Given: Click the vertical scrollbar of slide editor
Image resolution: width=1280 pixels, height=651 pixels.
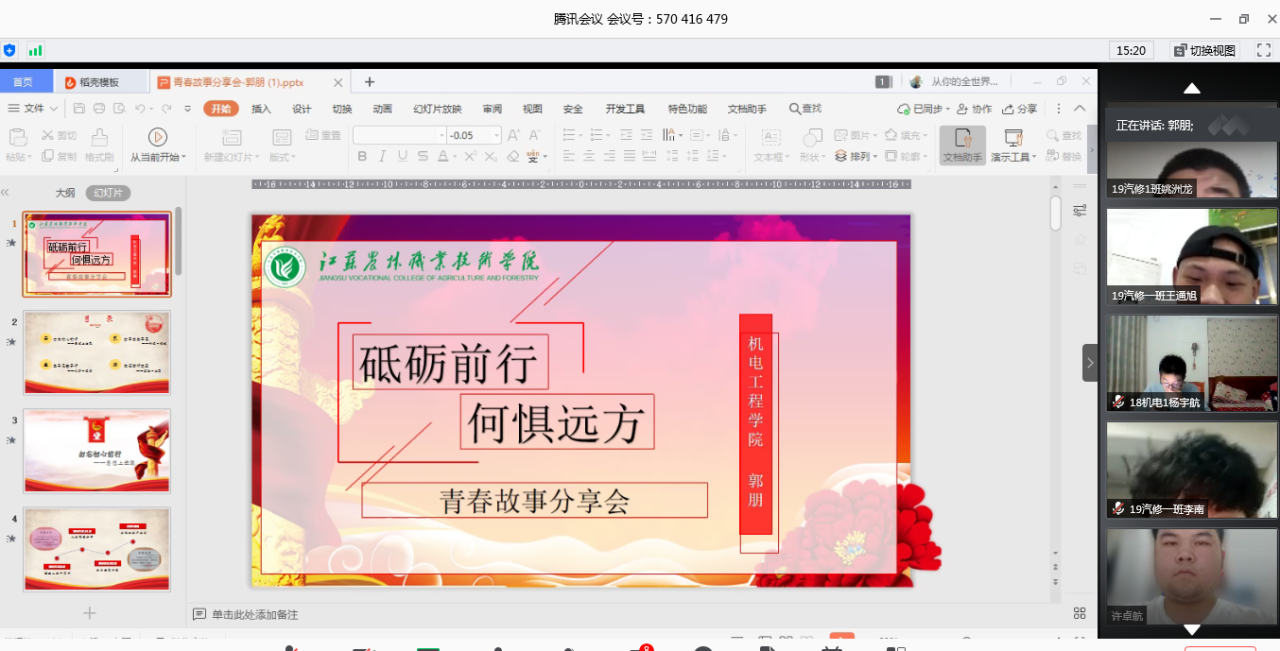Looking at the screenshot, I should coord(1055,213).
